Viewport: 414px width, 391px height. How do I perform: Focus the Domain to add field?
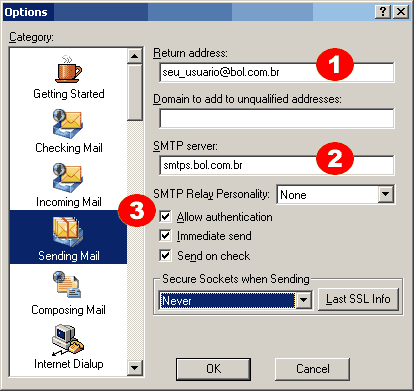click(277, 118)
